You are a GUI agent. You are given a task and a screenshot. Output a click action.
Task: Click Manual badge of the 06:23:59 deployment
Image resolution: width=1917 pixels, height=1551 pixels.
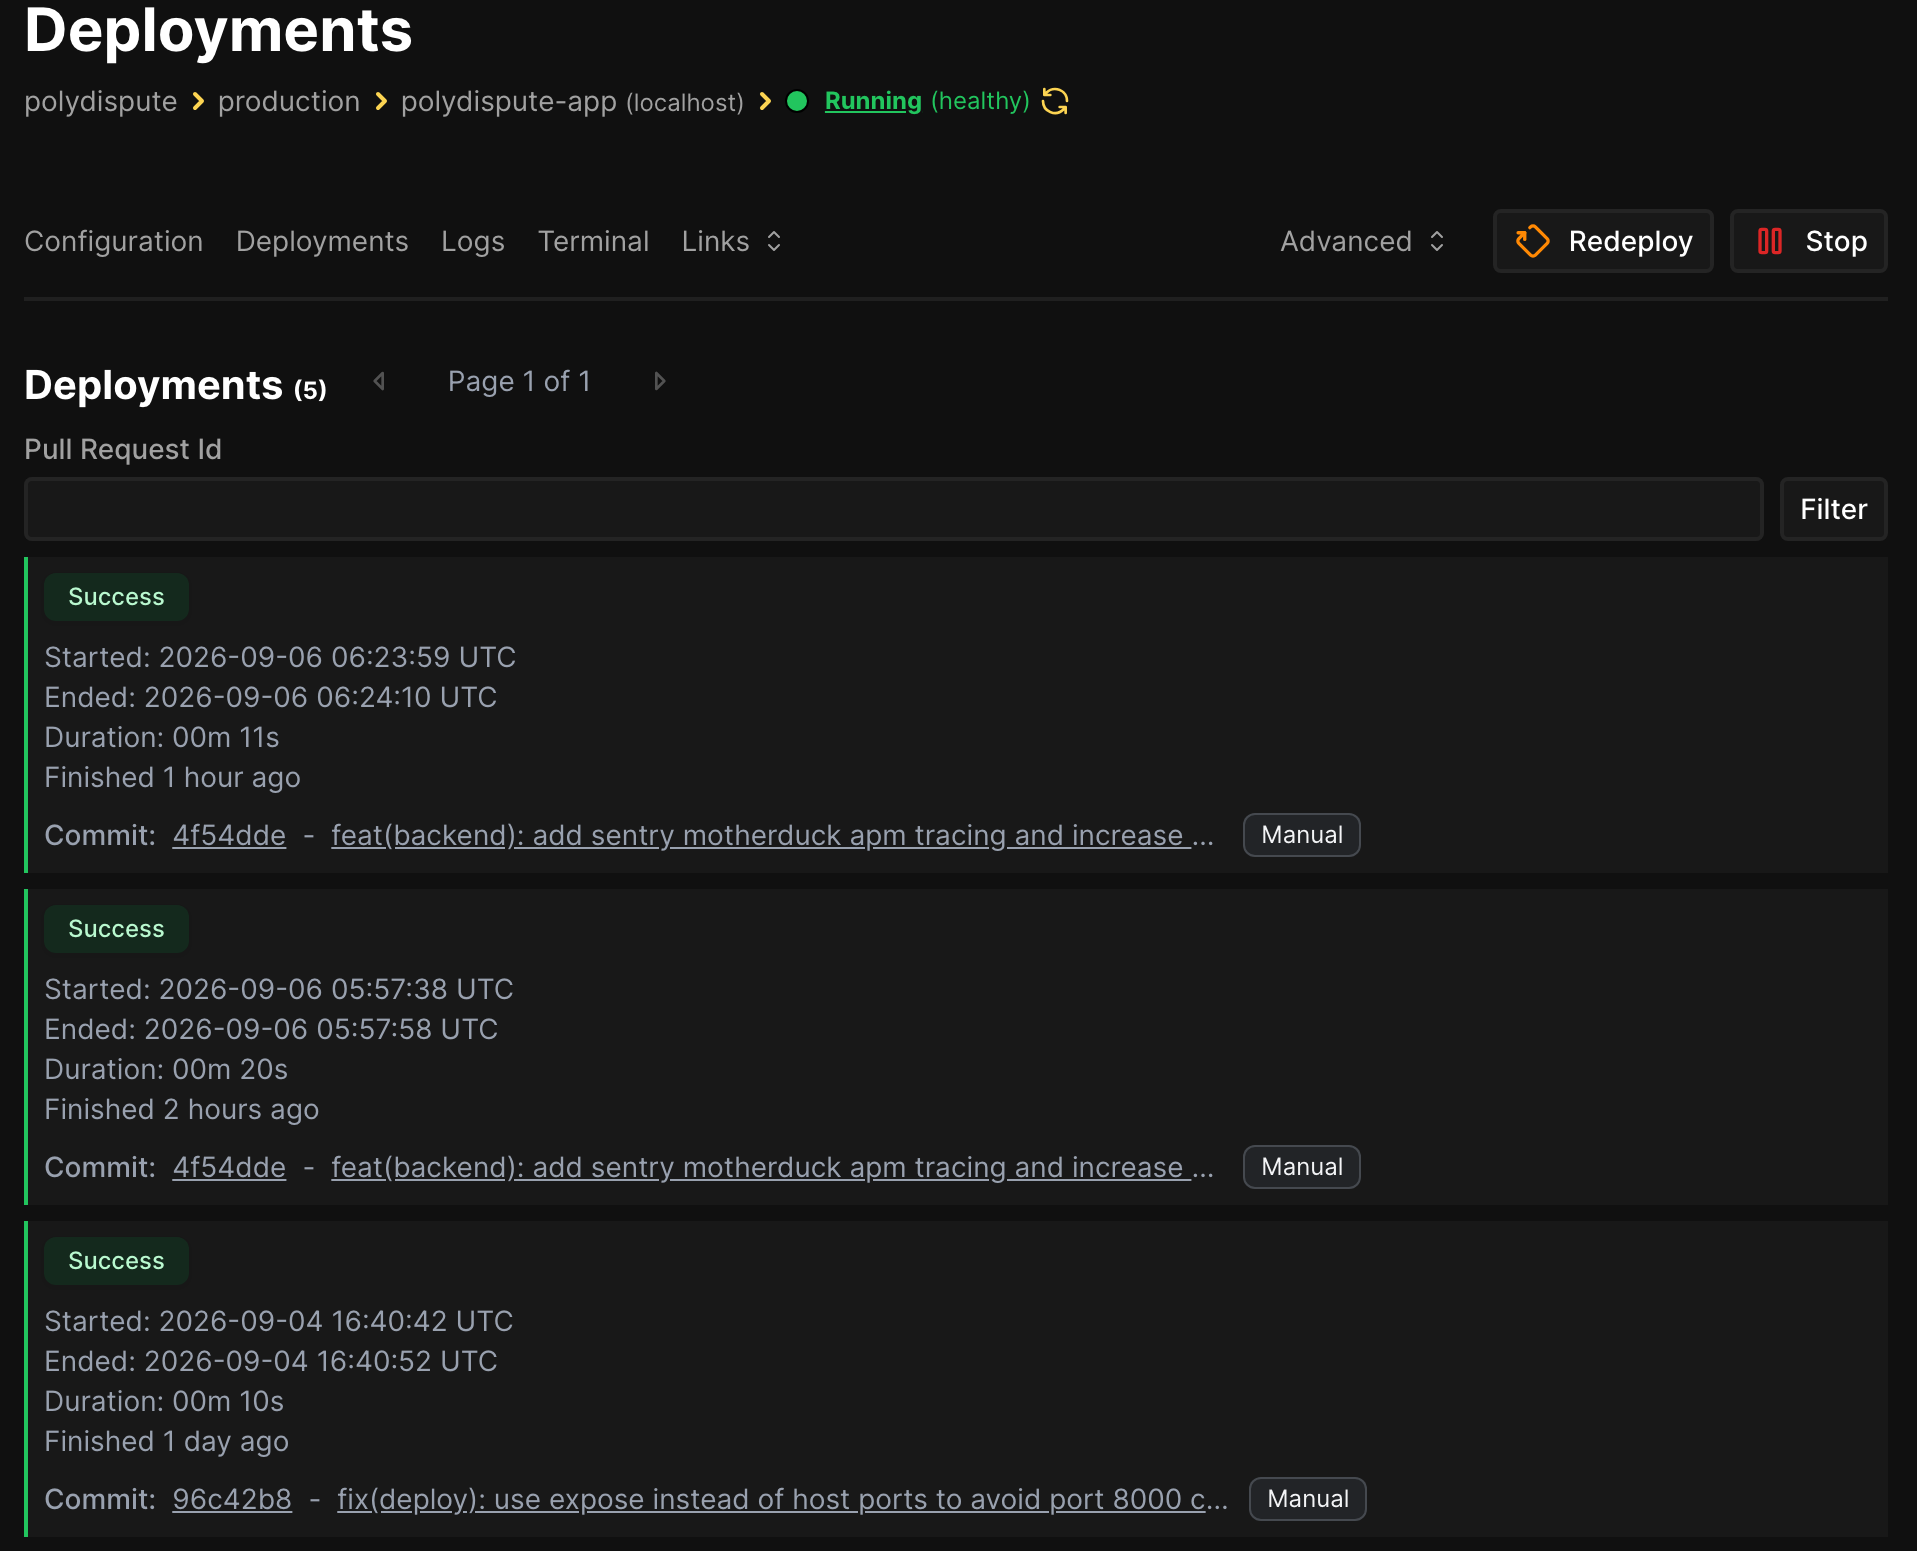coord(1302,835)
